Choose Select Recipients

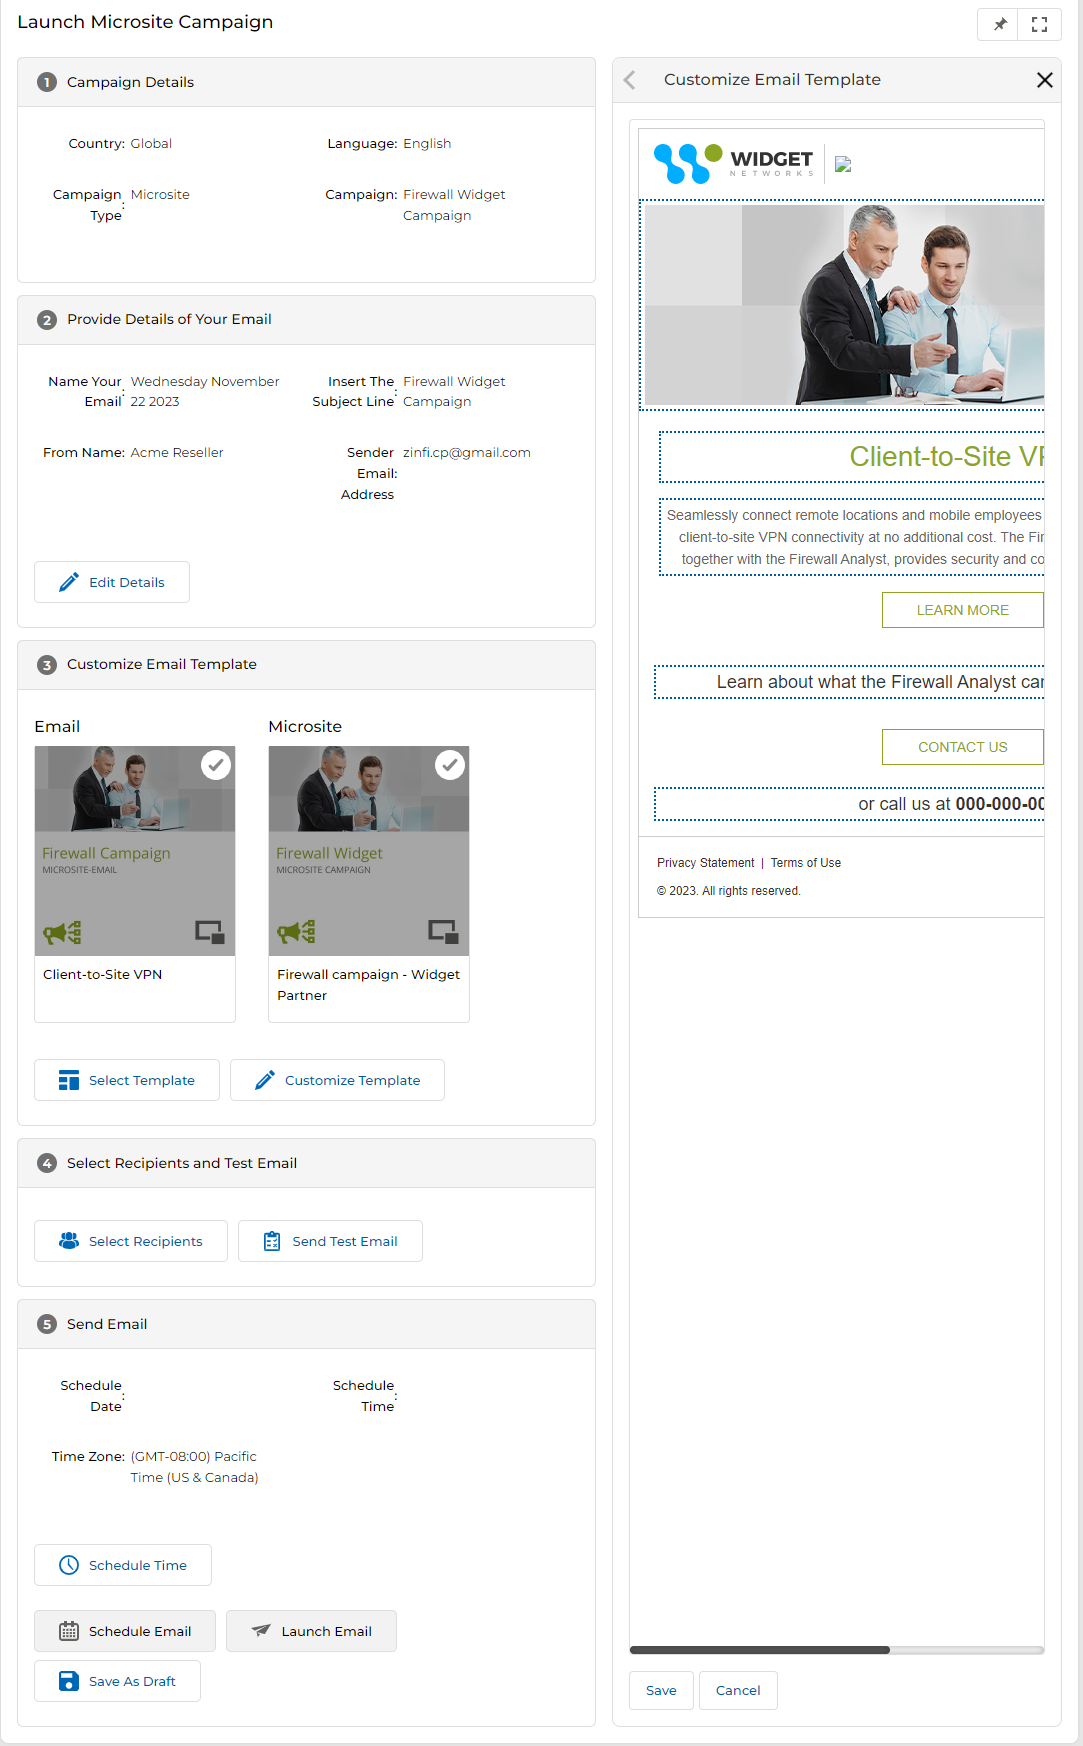pyautogui.click(x=131, y=1241)
